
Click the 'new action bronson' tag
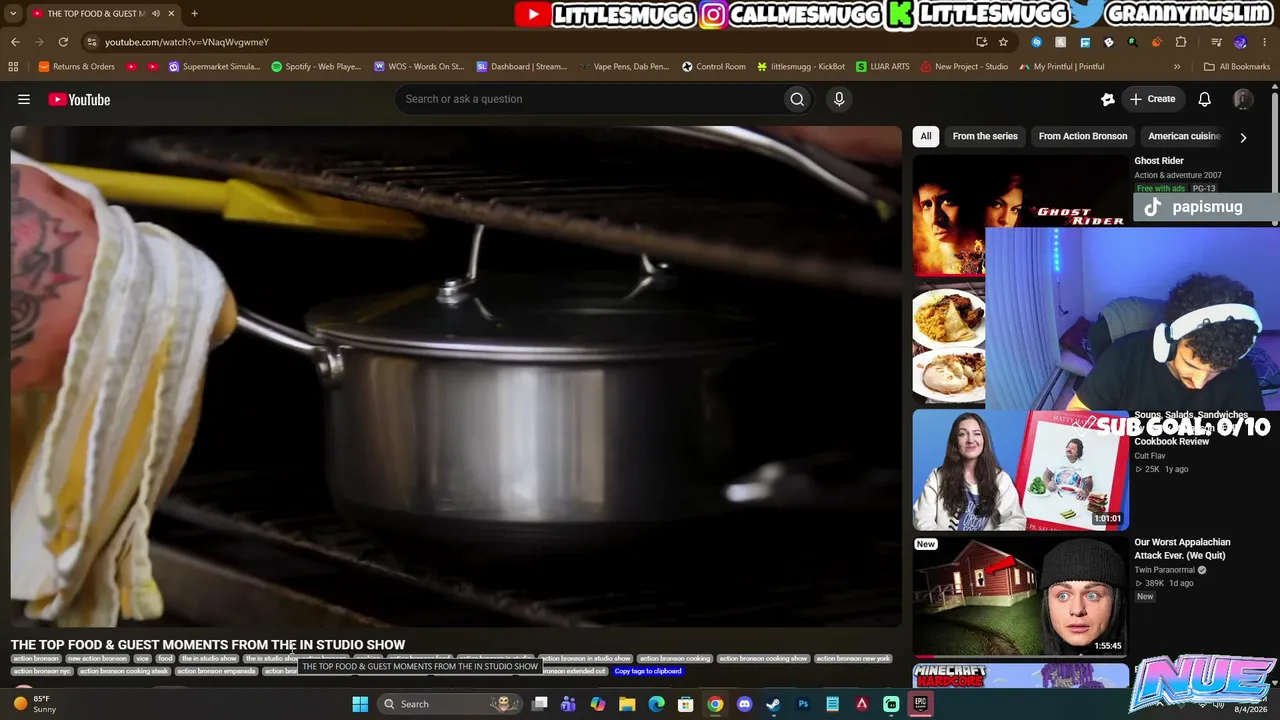[98, 659]
